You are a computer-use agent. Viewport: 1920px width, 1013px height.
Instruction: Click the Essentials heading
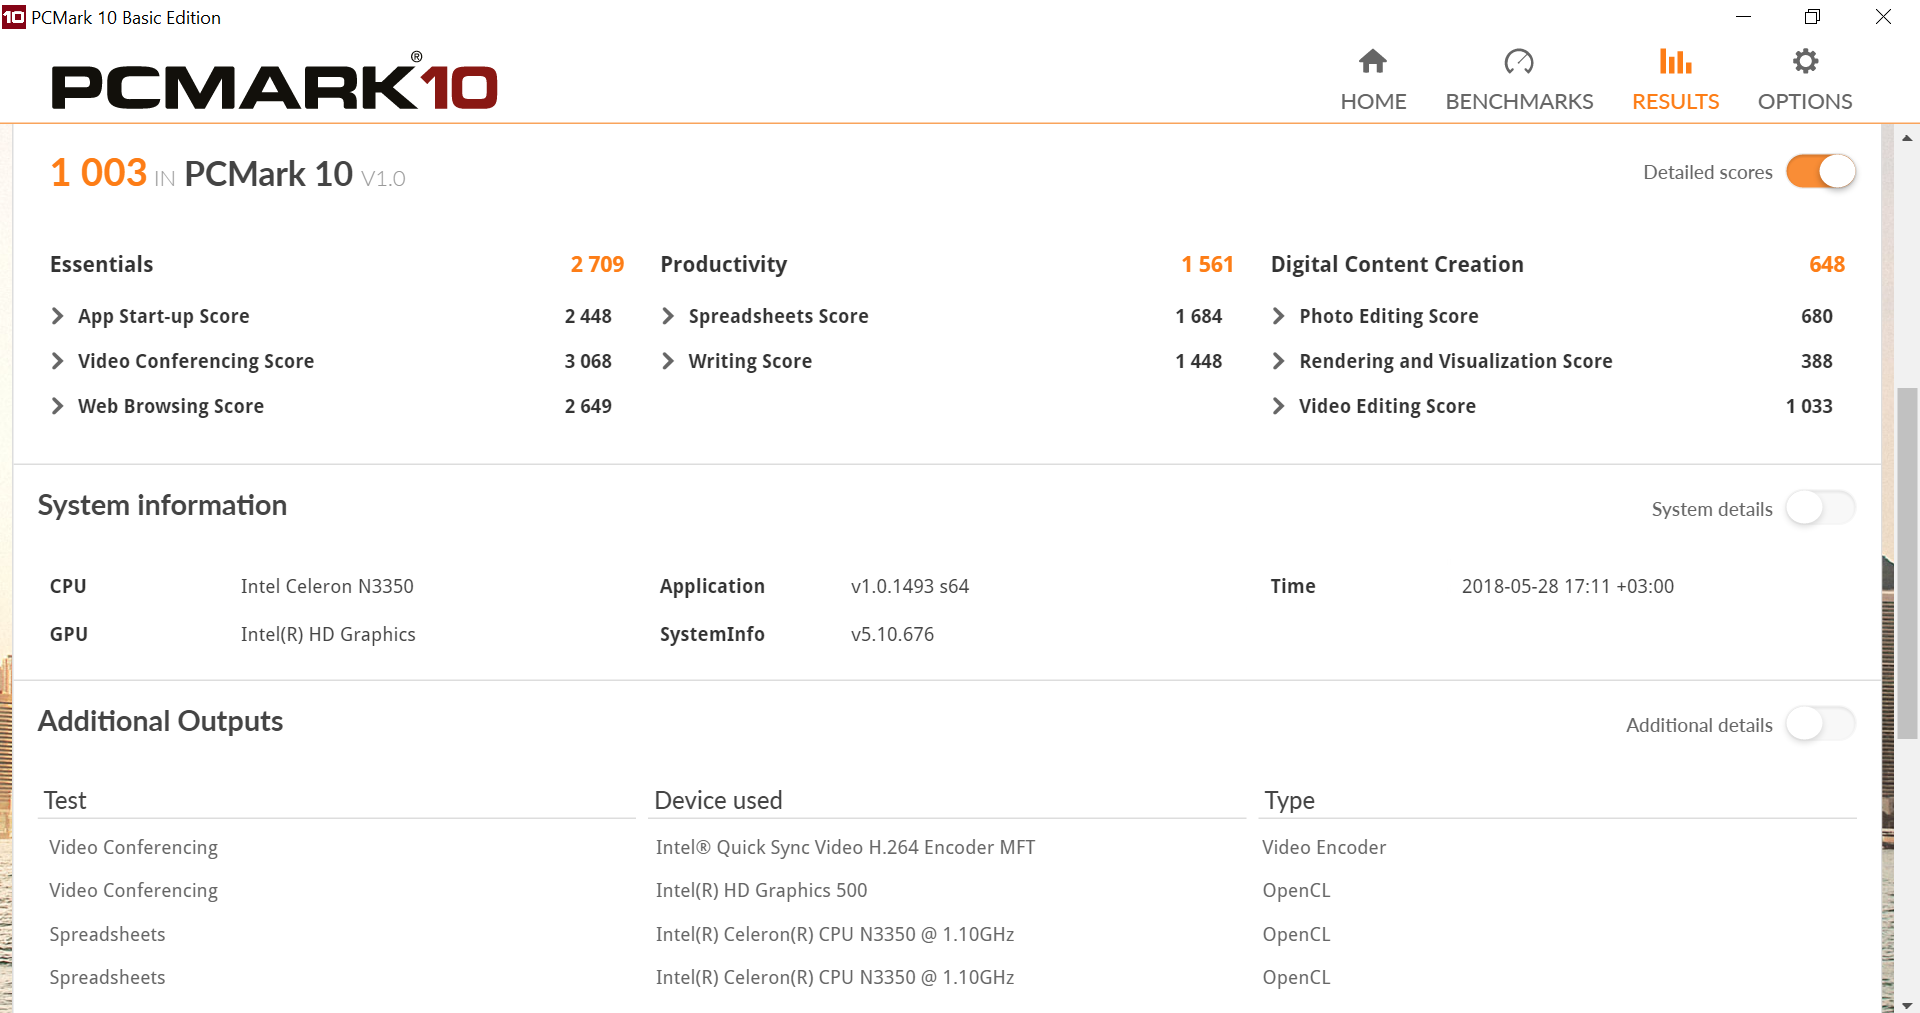[x=101, y=264]
